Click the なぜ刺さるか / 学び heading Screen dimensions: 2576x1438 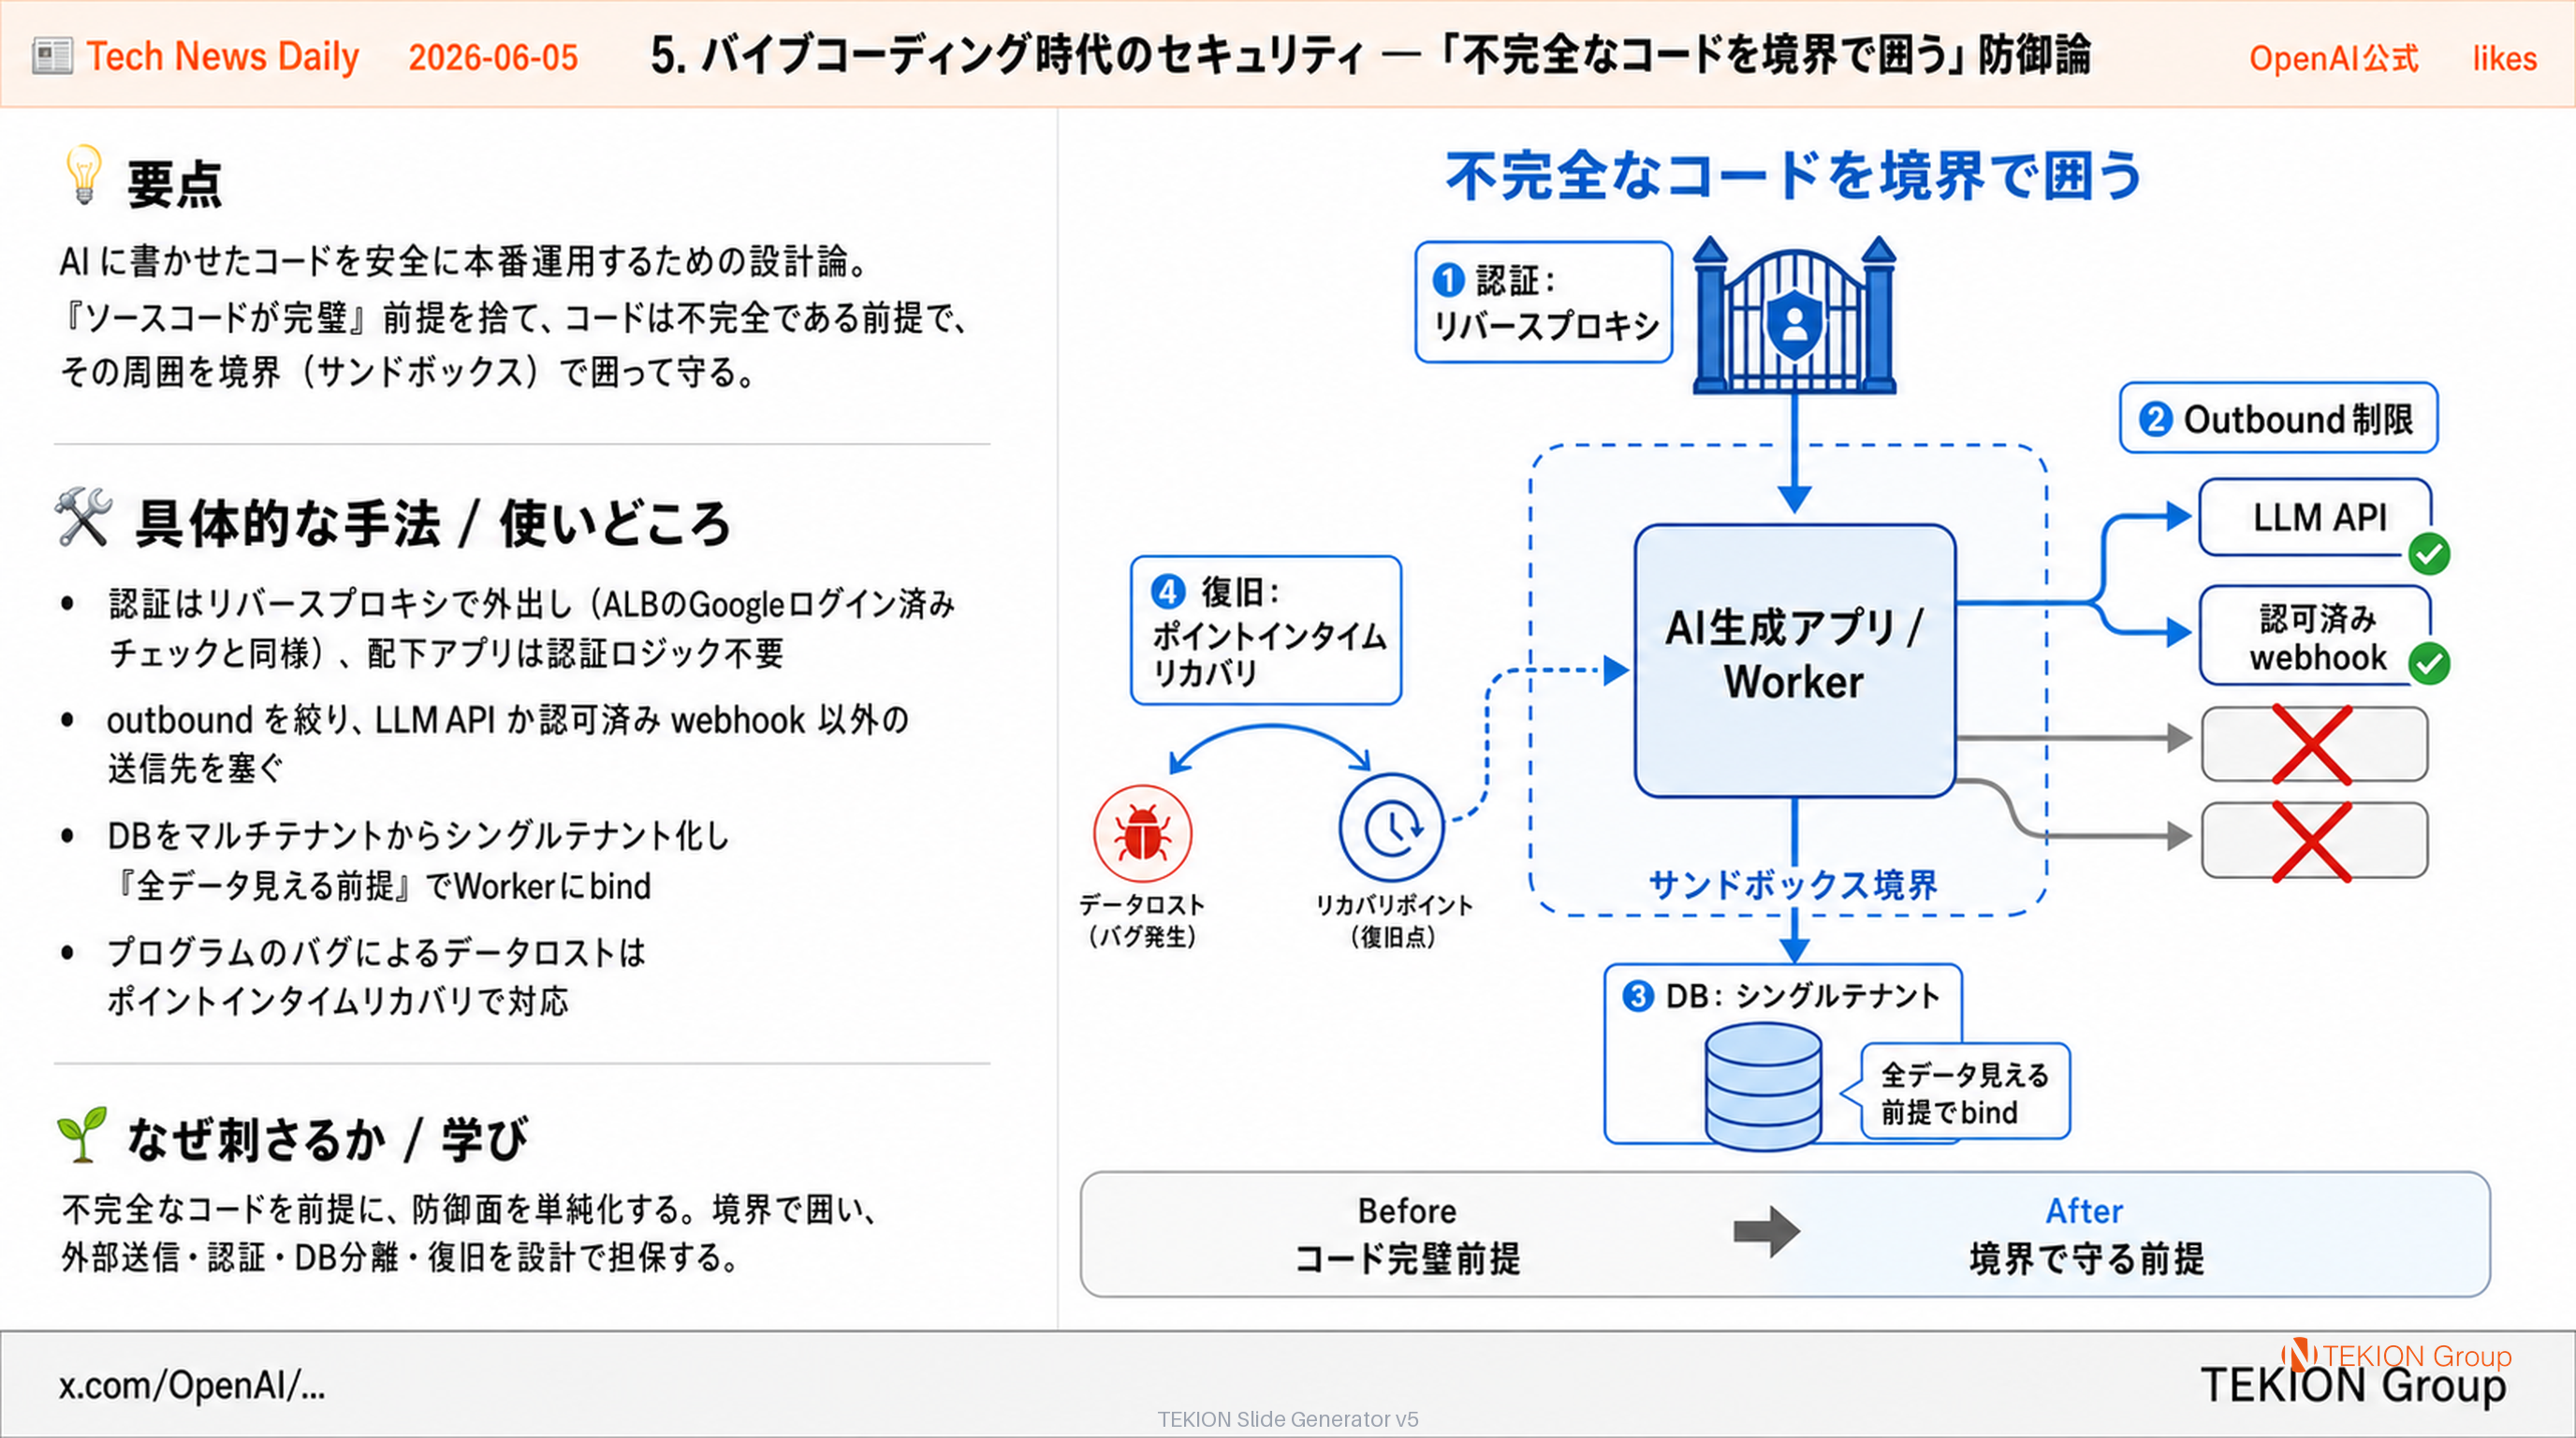tap(327, 1139)
